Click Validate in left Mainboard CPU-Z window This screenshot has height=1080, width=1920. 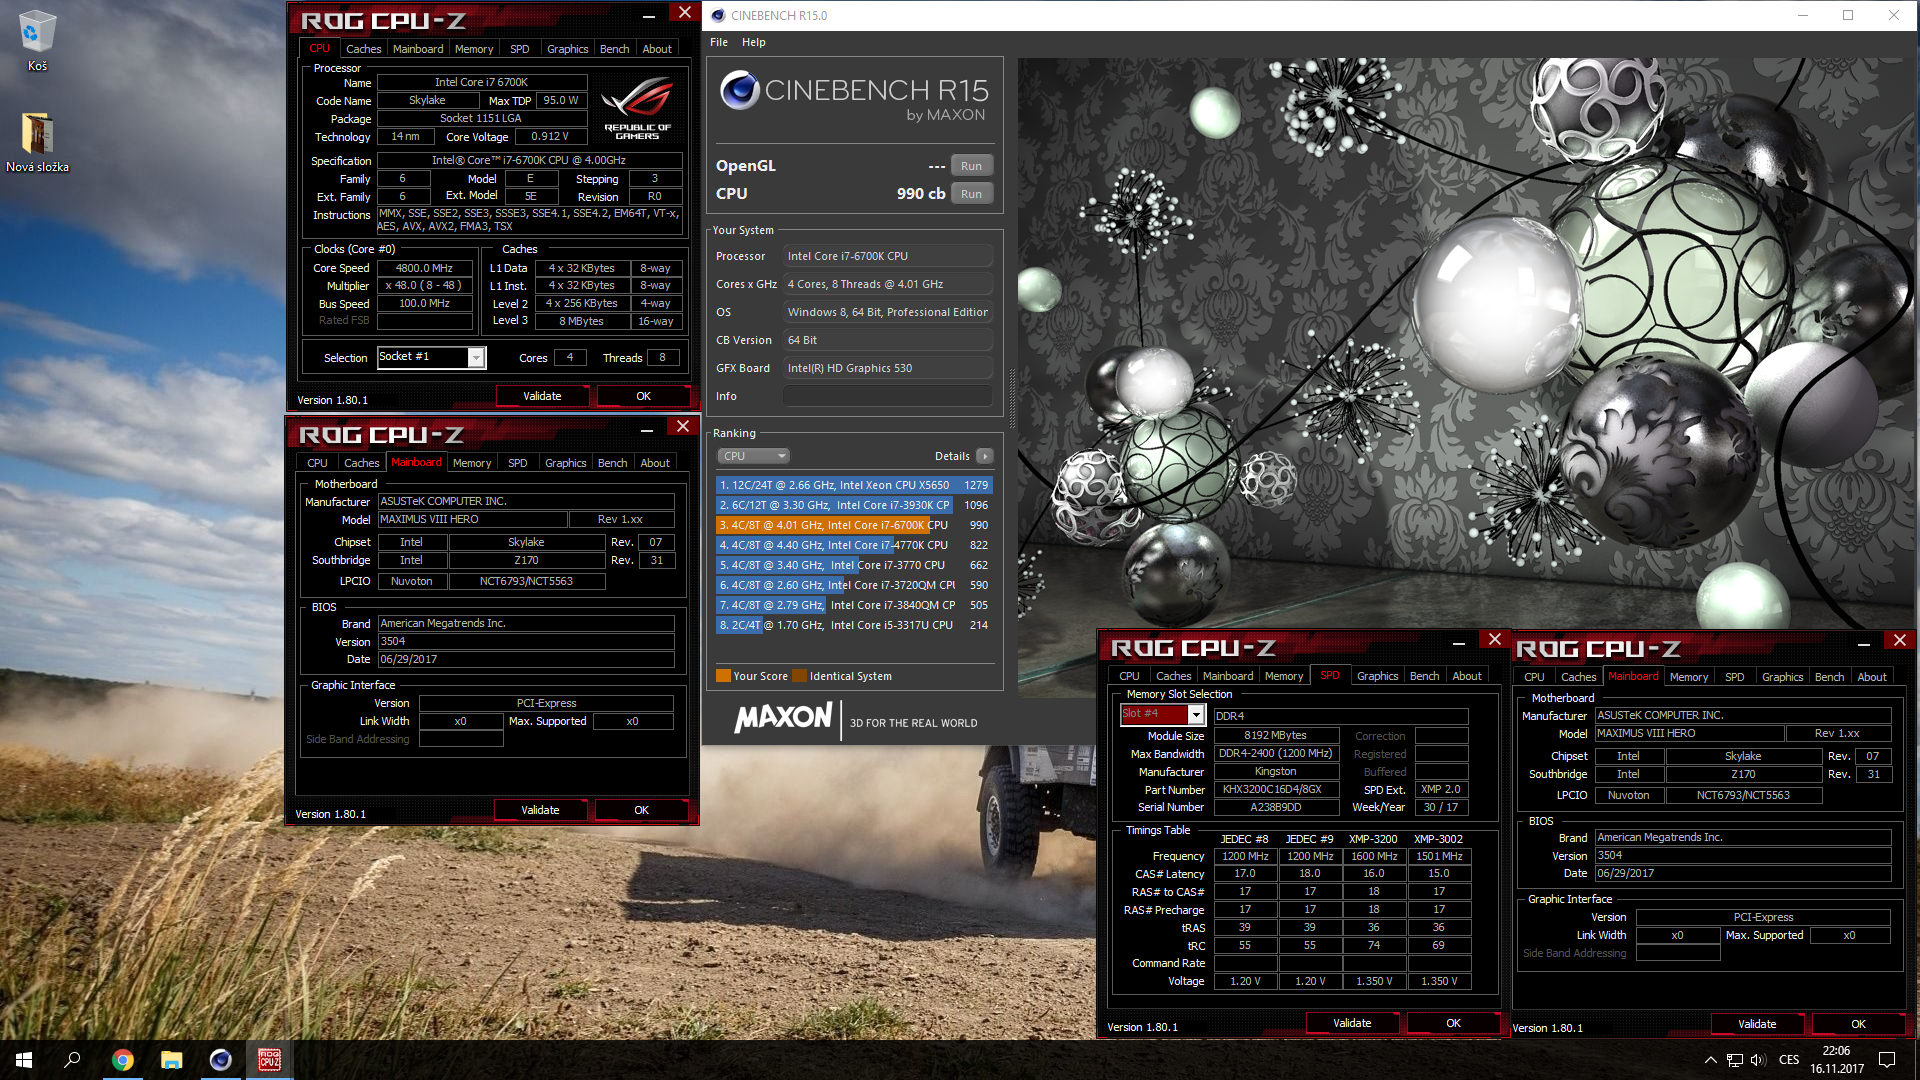tap(540, 810)
